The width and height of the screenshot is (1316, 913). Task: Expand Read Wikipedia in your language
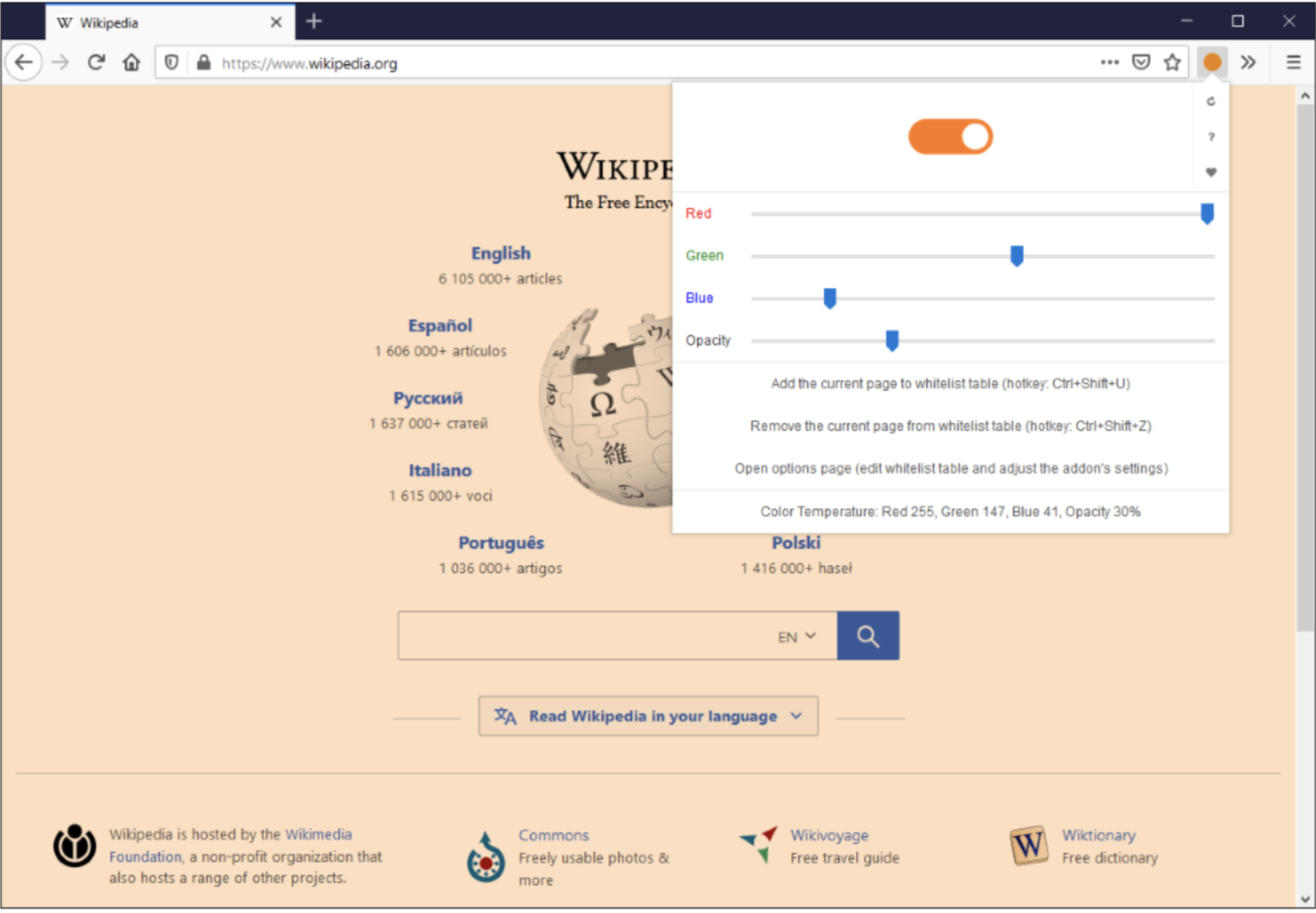point(648,716)
